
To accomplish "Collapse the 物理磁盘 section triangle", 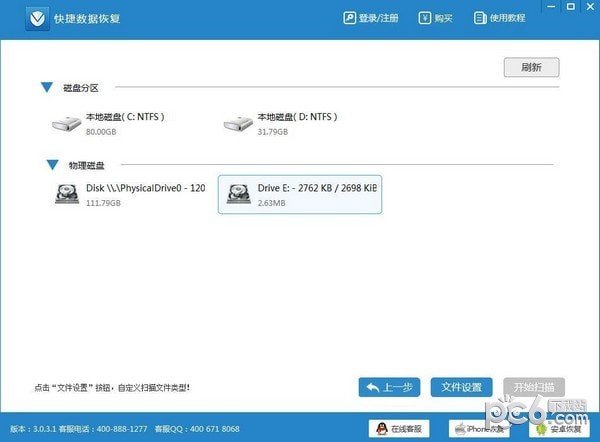I will (51, 164).
